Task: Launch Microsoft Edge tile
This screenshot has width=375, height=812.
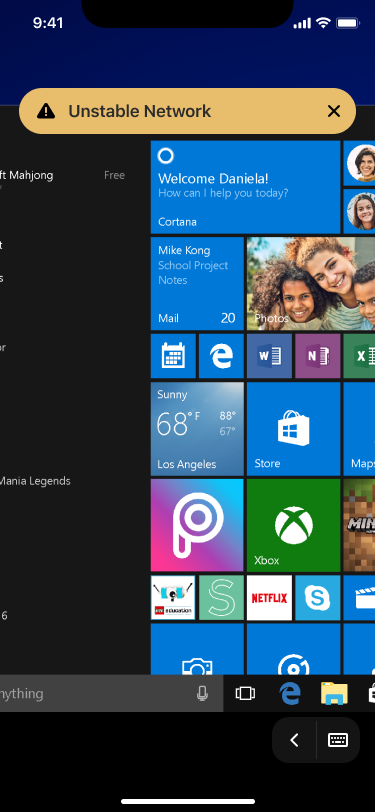Action: pos(221,356)
